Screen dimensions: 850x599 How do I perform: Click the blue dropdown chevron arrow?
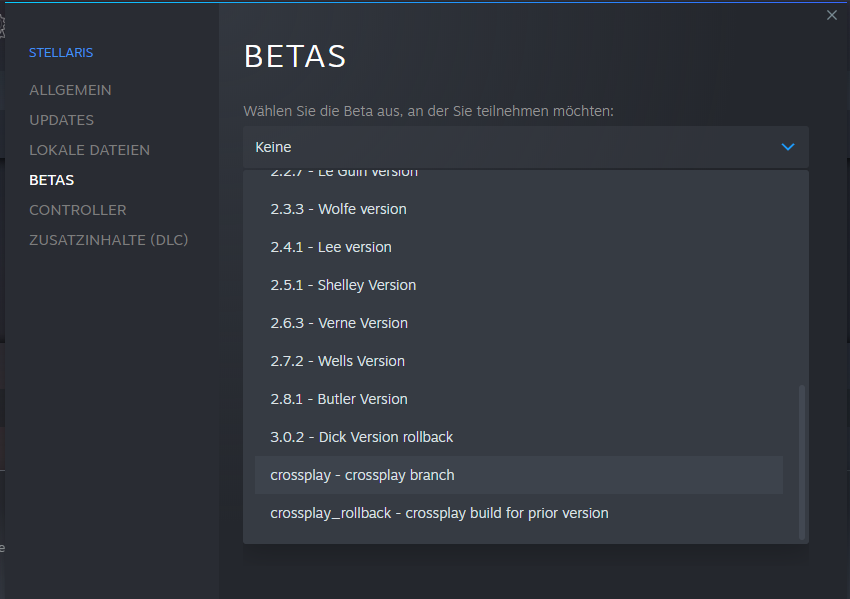click(788, 147)
